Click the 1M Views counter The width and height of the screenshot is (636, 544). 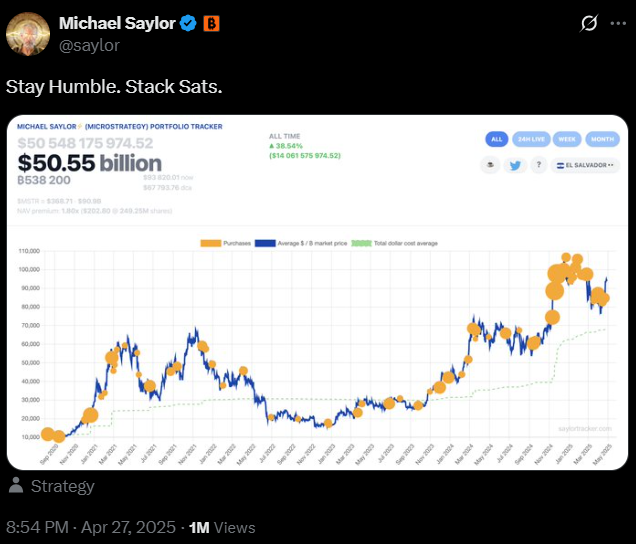pos(222,527)
